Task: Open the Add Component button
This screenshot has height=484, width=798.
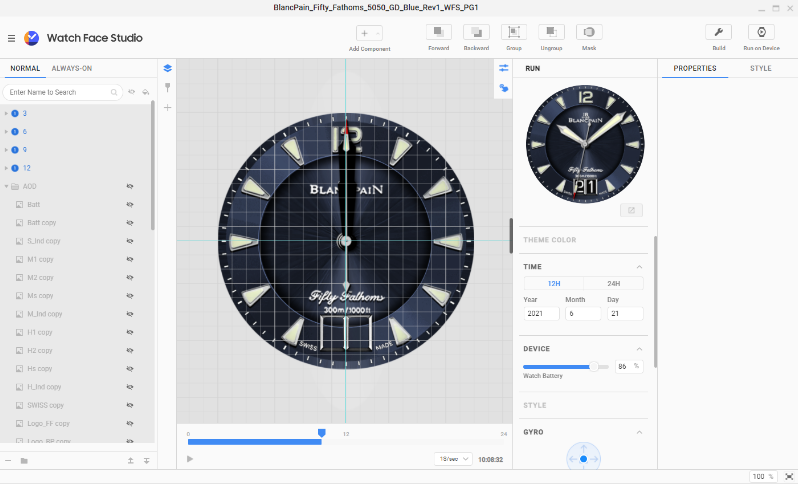Action: click(369, 34)
